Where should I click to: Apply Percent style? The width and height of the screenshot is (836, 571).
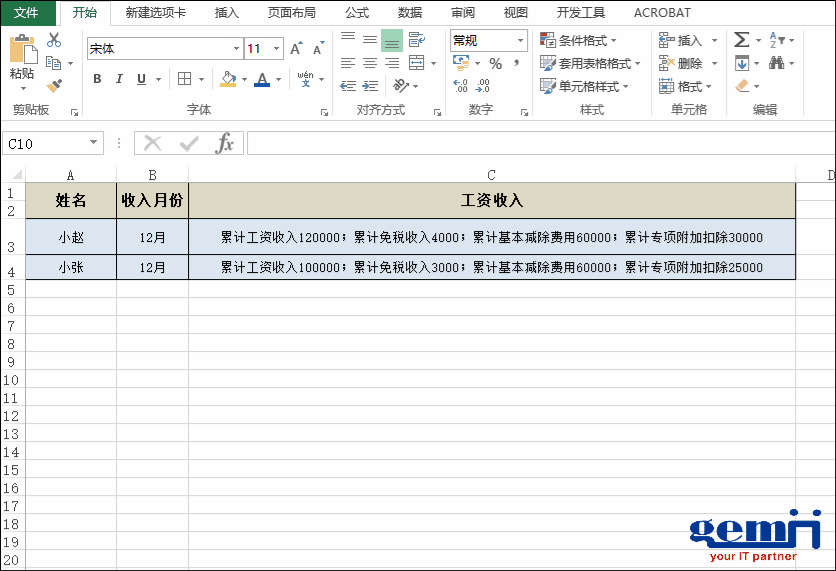pos(496,64)
